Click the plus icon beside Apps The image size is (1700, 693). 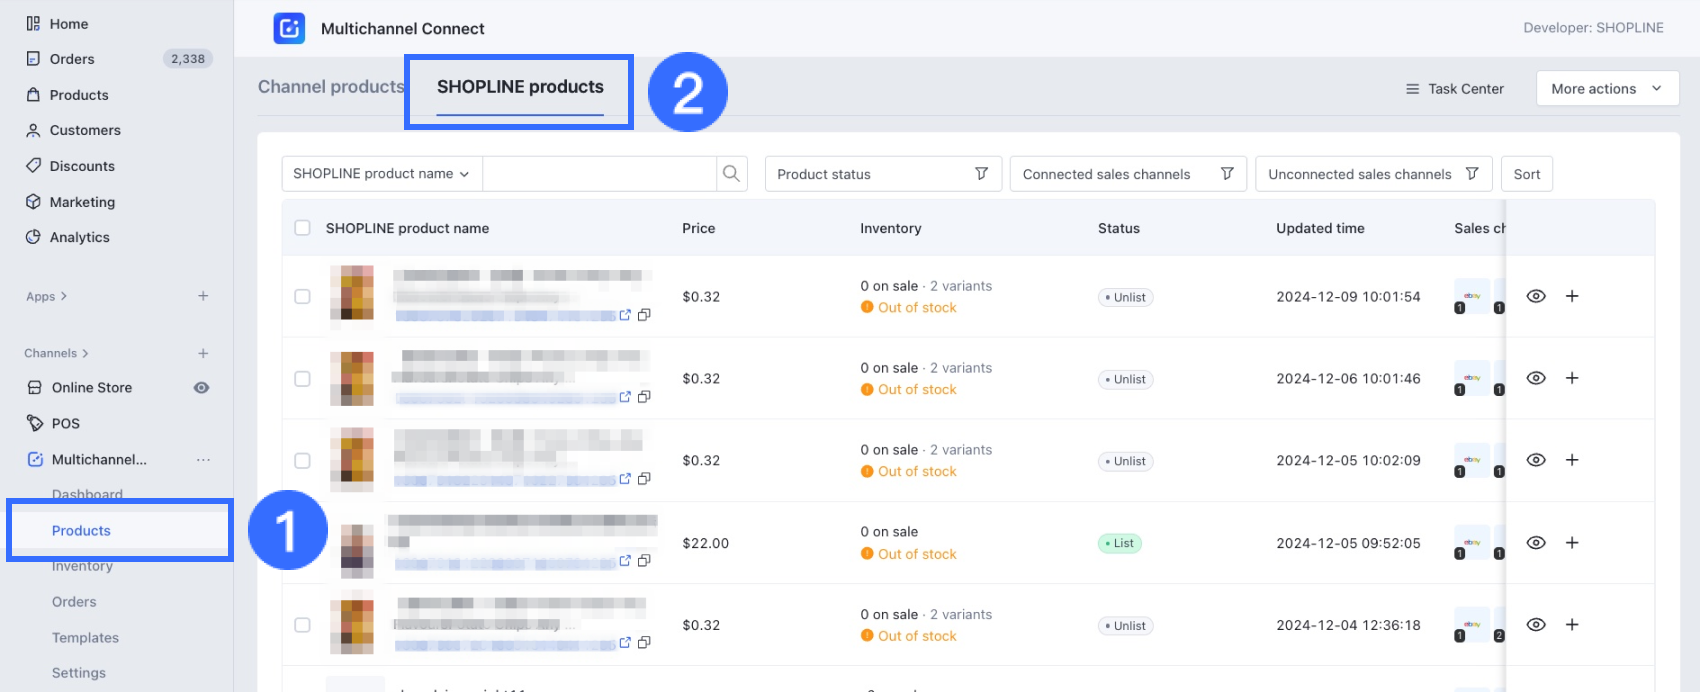[203, 296]
